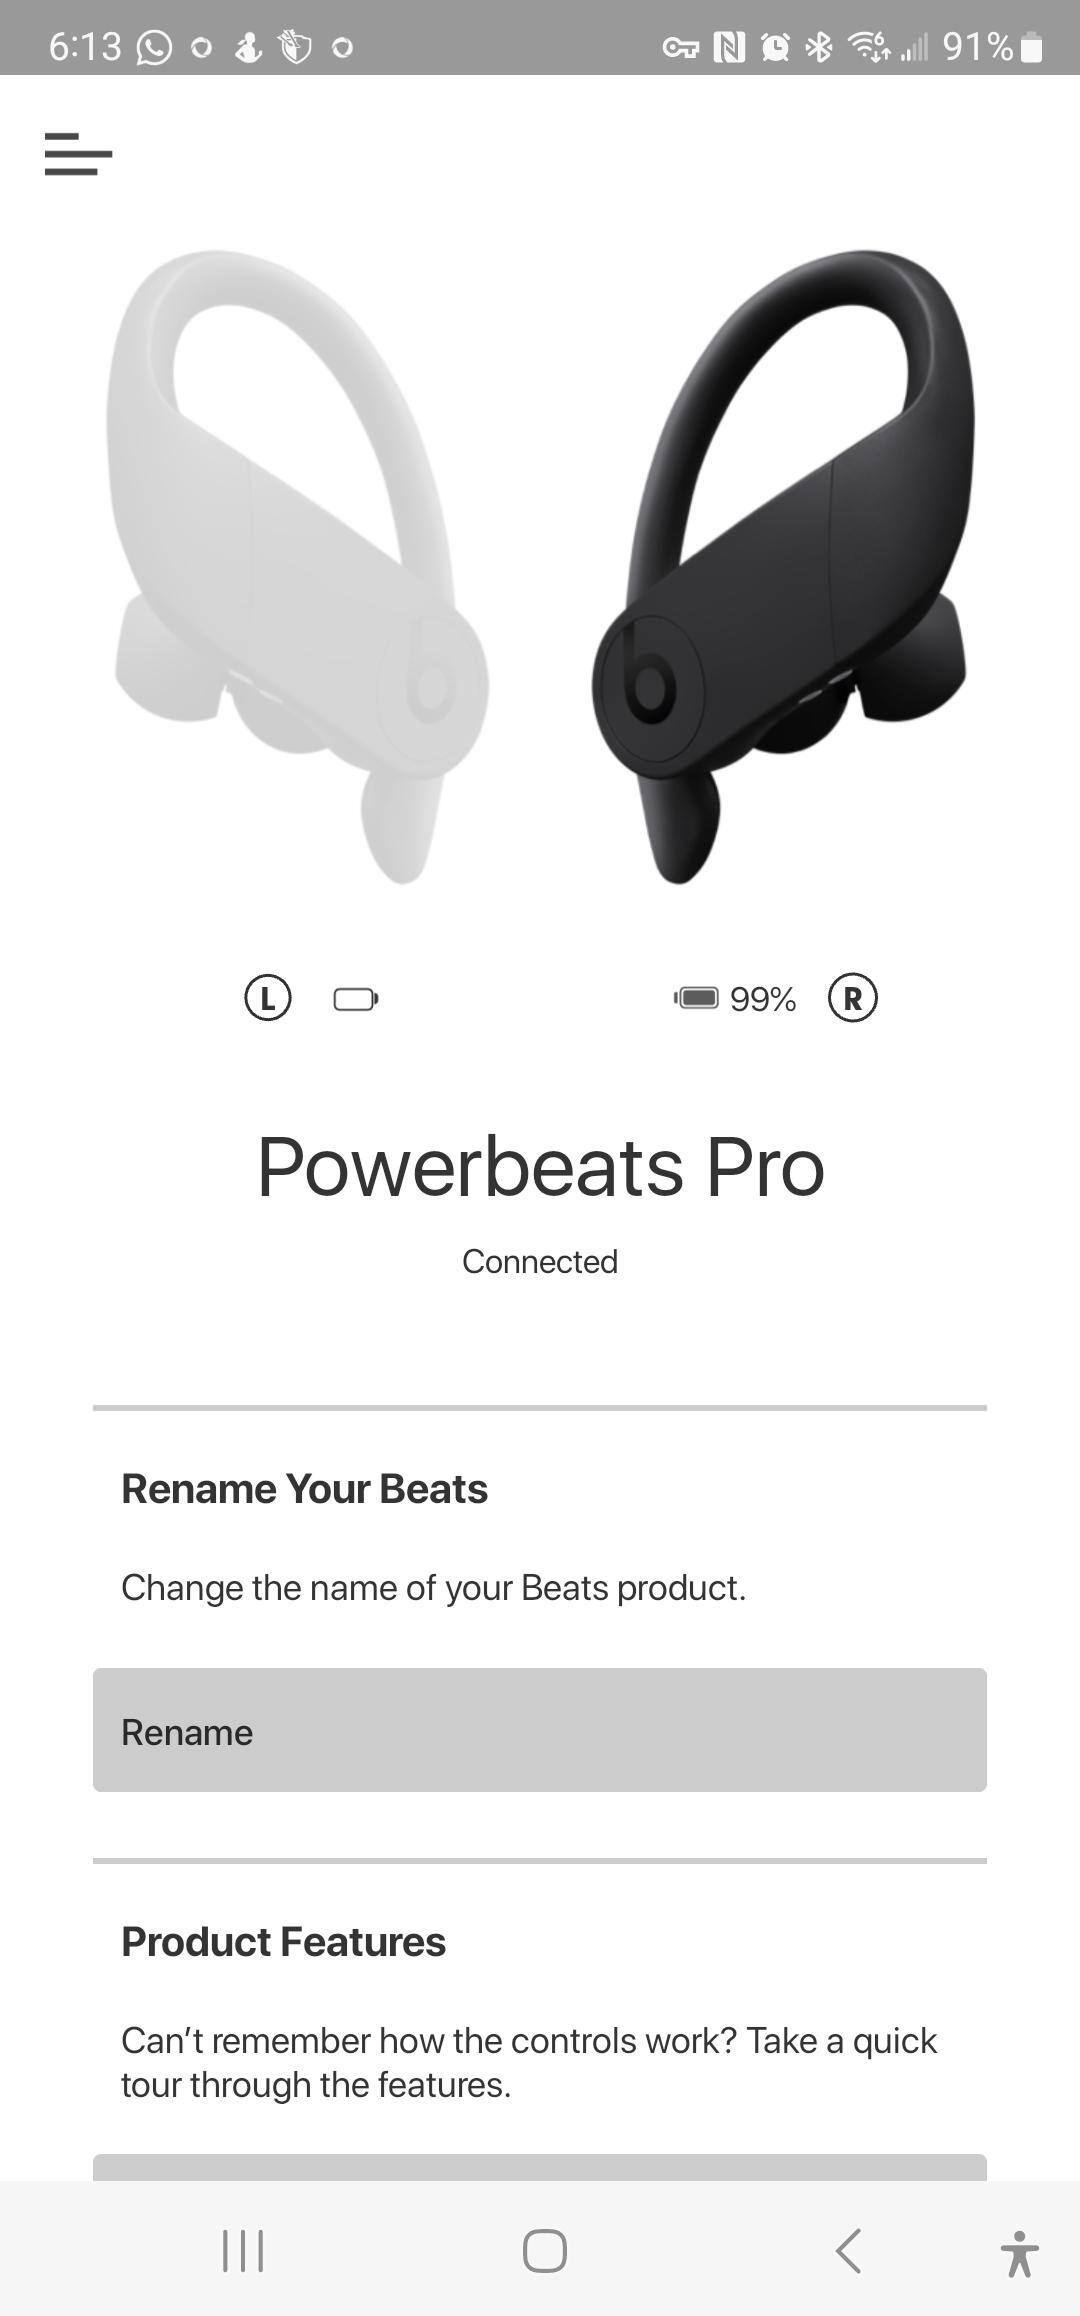1080x2316 pixels.
Task: Open Android recent apps button
Action: [243, 2251]
